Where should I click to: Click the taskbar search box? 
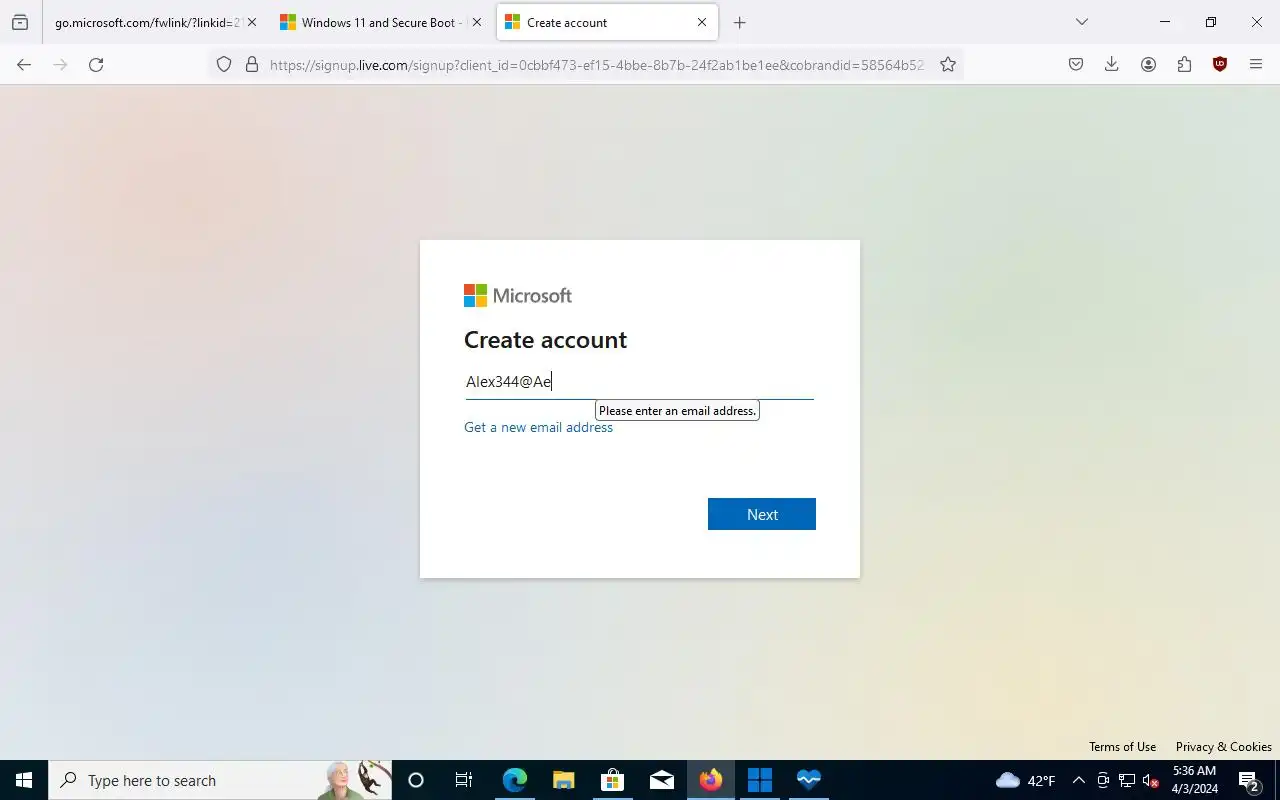[220, 780]
